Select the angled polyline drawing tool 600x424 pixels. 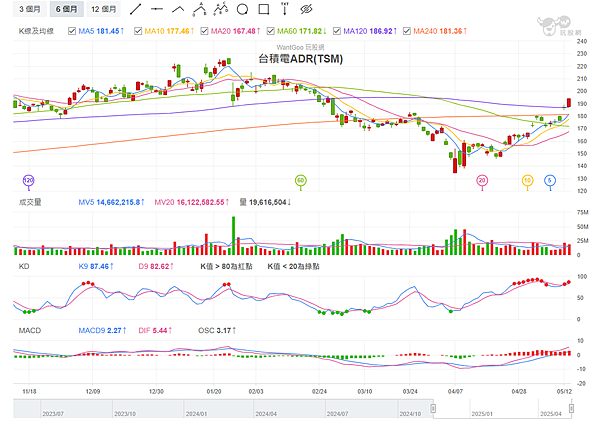coord(178,9)
